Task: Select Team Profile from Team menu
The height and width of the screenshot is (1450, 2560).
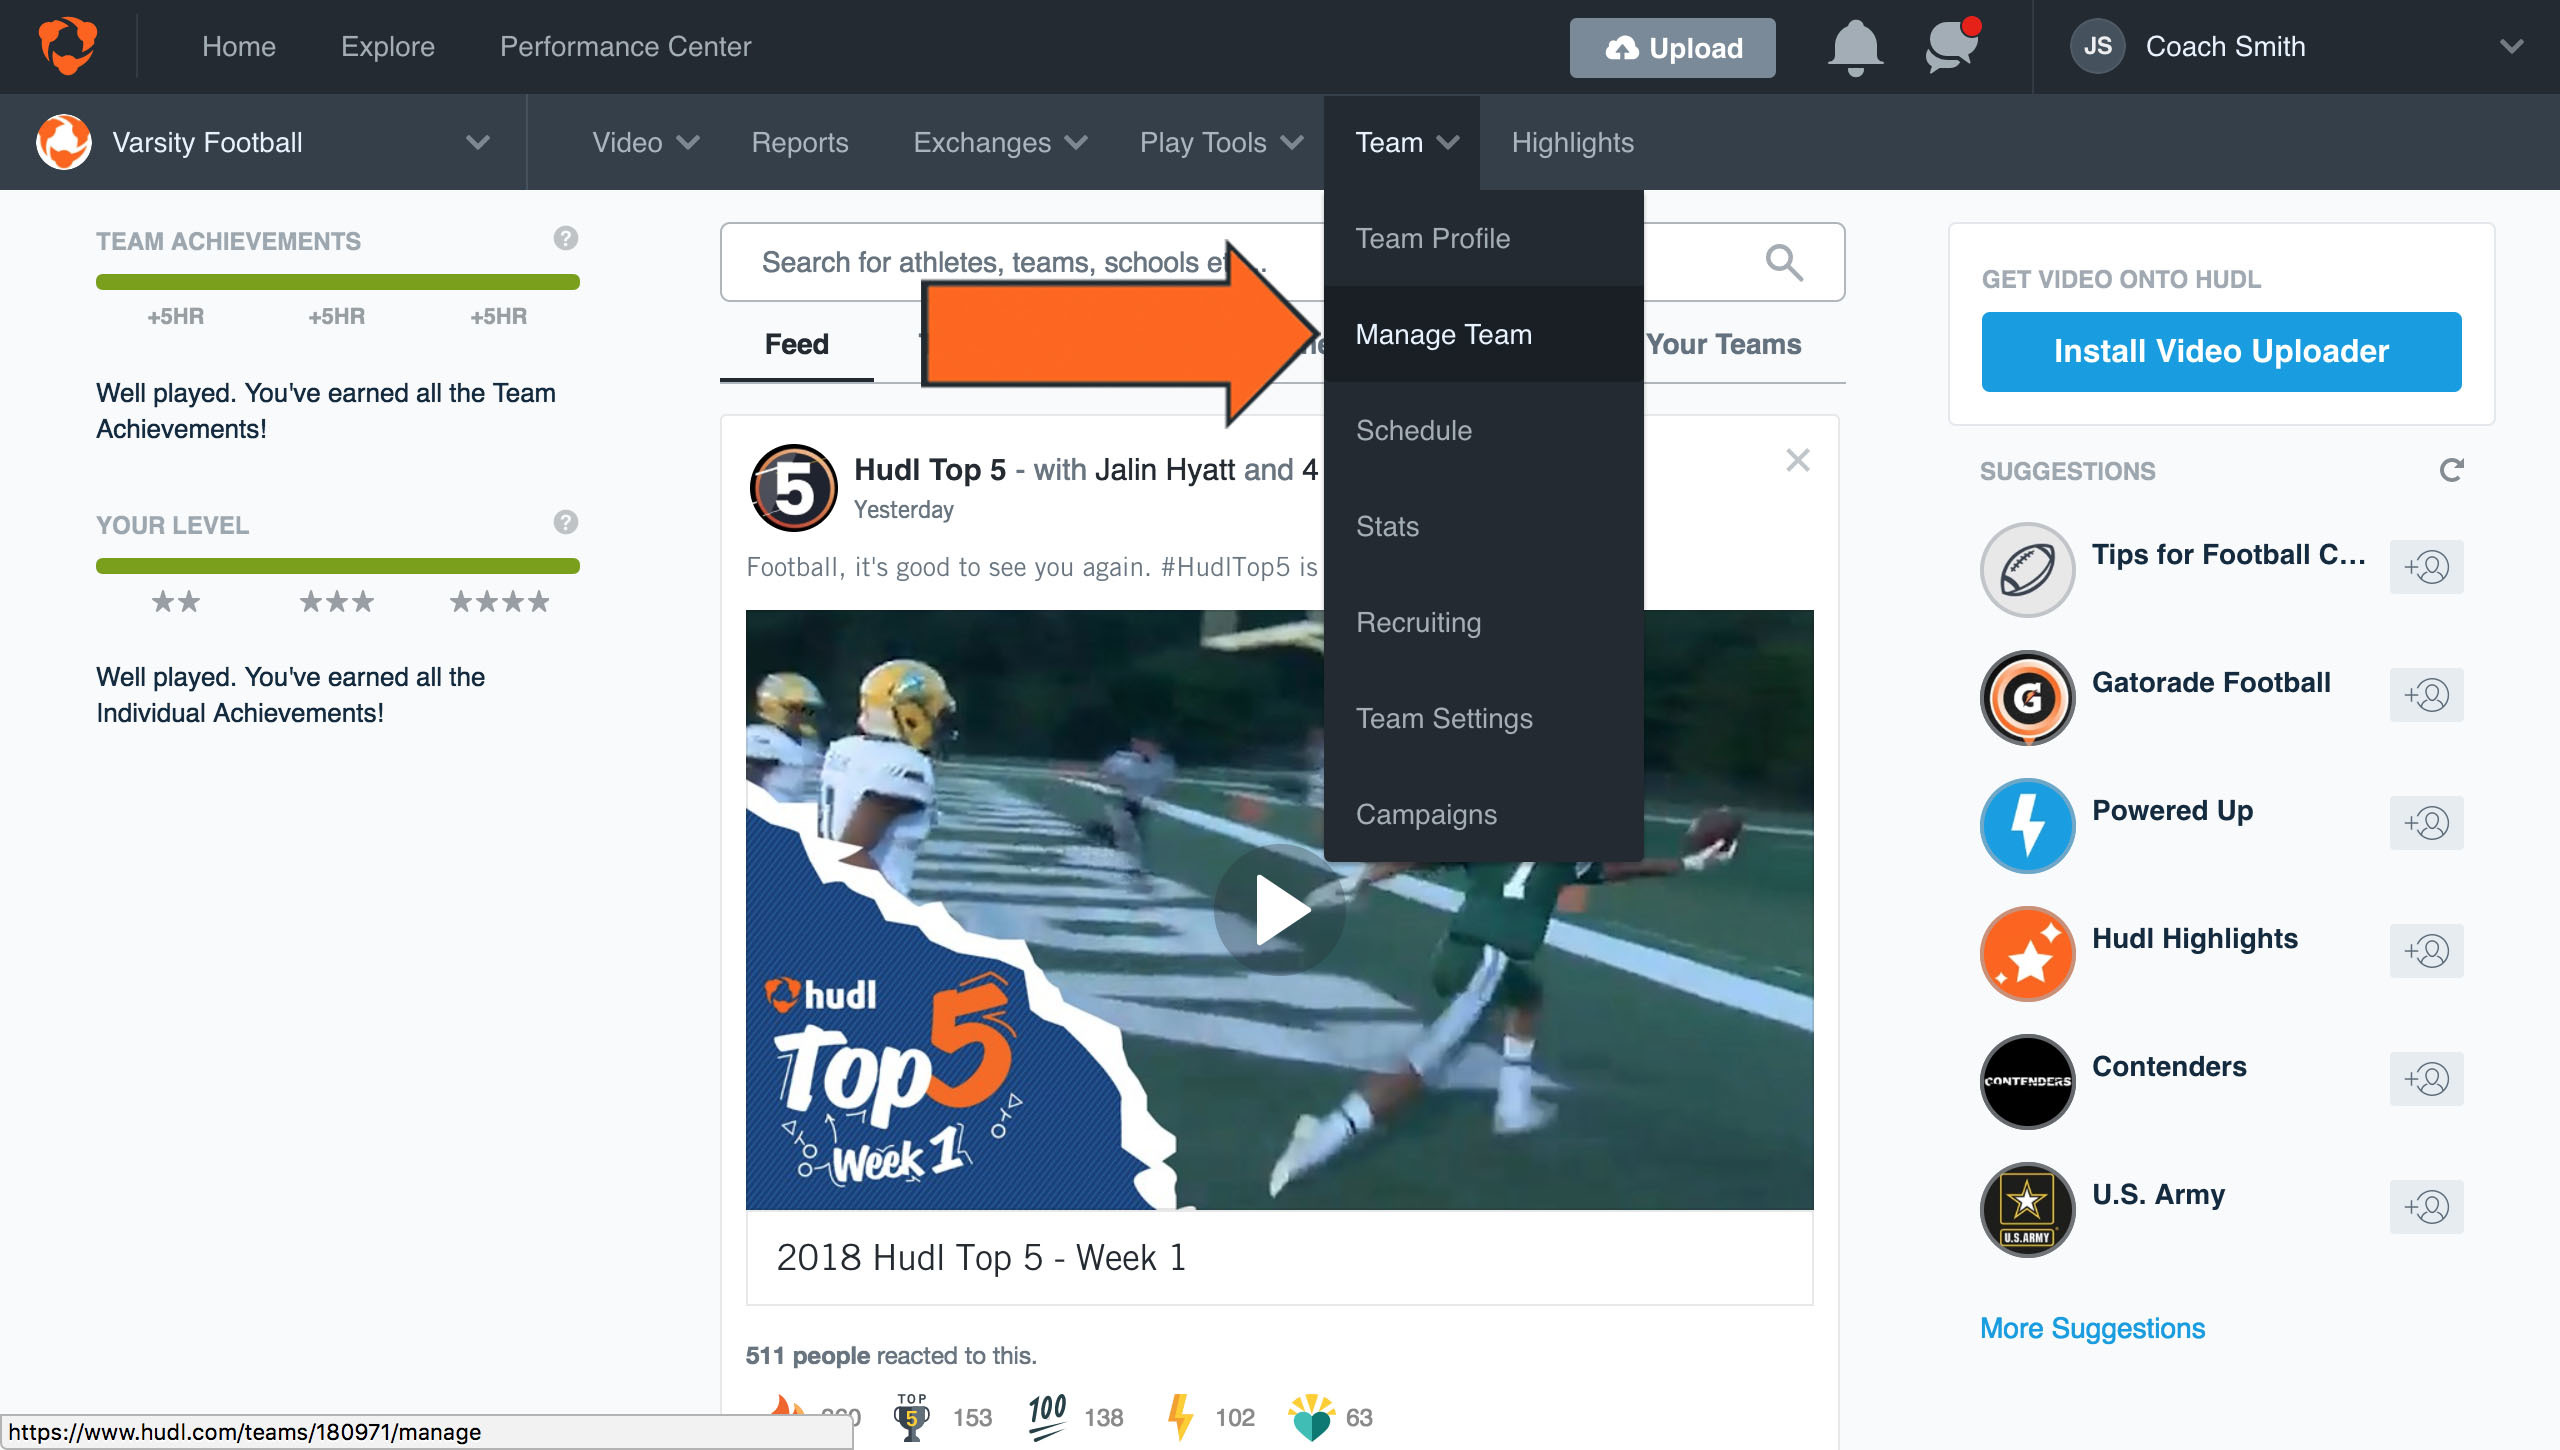Action: 1484,238
